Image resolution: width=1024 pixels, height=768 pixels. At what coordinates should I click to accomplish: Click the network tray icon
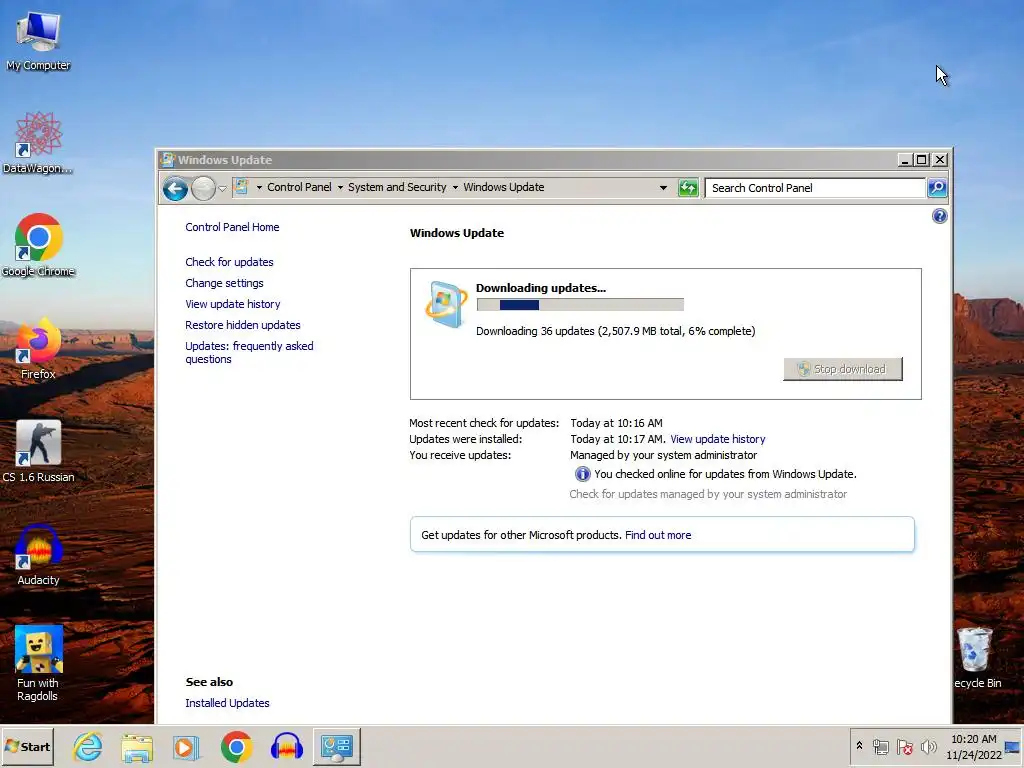(881, 746)
